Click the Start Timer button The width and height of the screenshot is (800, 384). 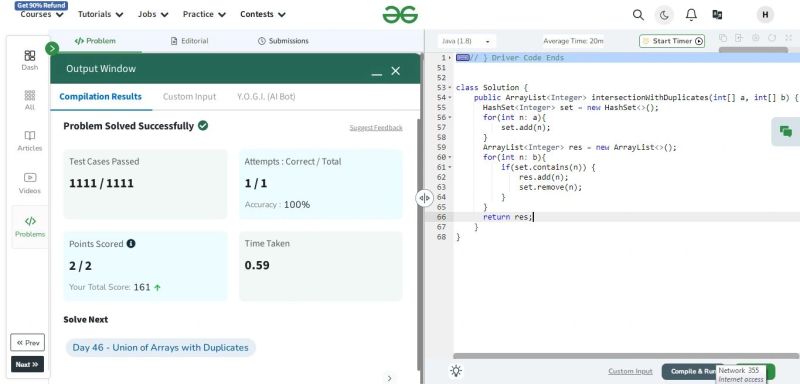coord(672,41)
